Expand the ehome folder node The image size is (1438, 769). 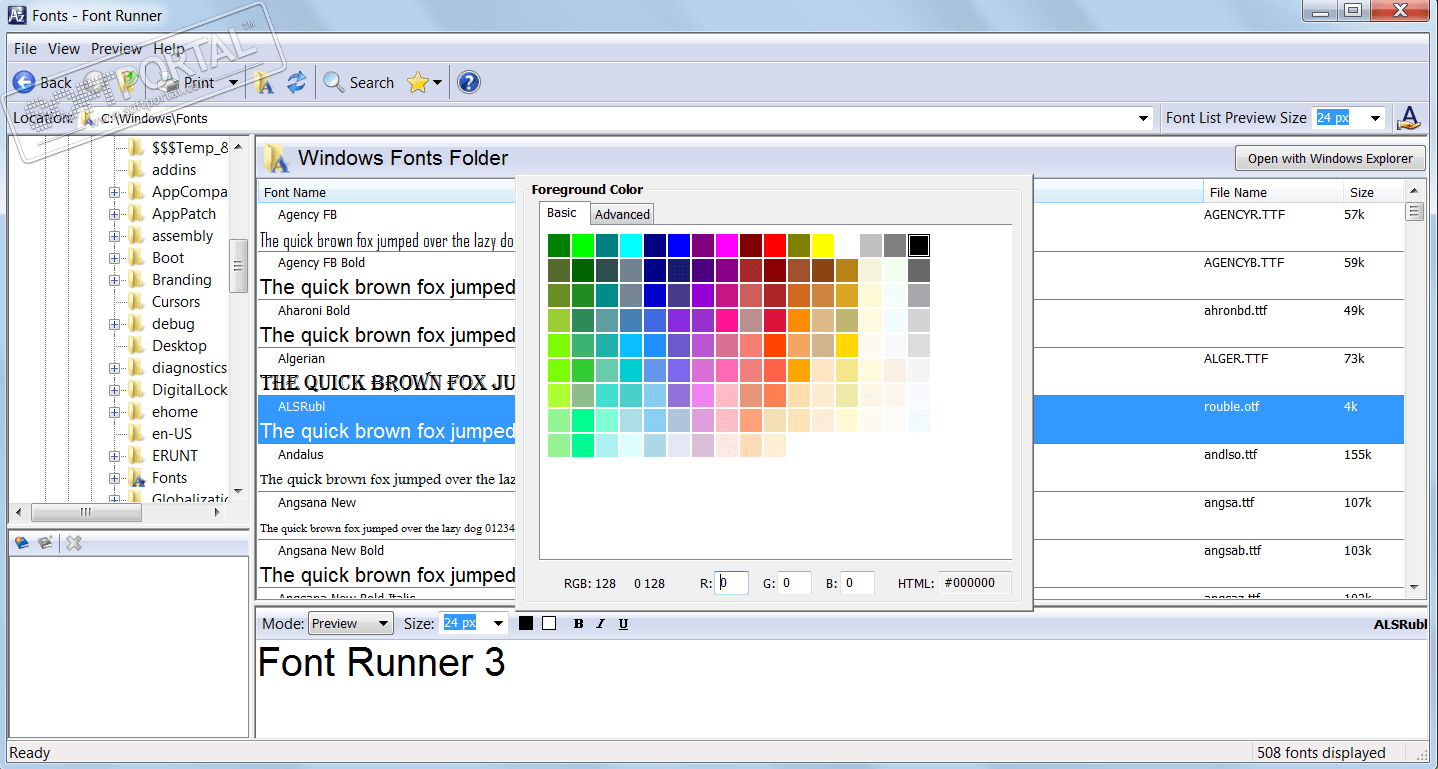pyautogui.click(x=114, y=412)
